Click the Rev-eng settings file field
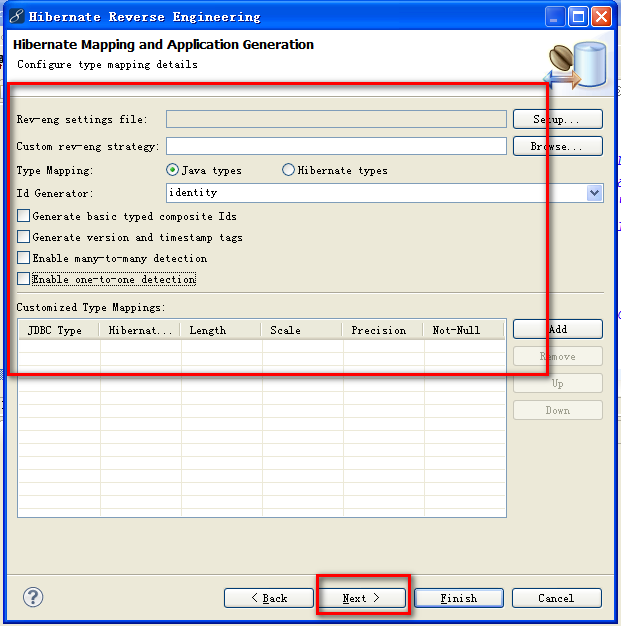This screenshot has height=626, width=621. [x=336, y=119]
